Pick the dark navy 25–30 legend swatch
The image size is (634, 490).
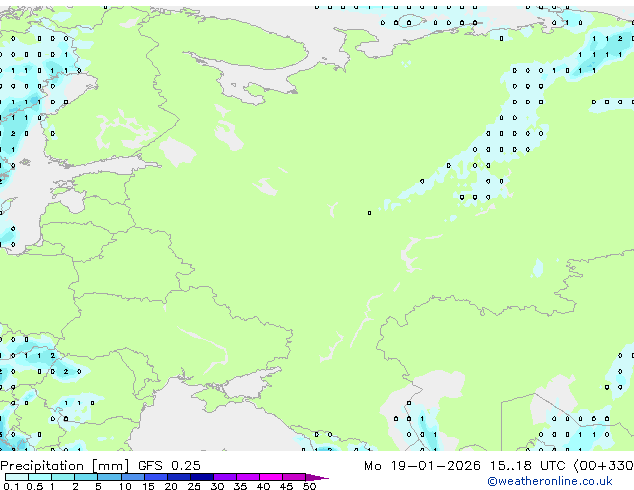click(x=201, y=477)
